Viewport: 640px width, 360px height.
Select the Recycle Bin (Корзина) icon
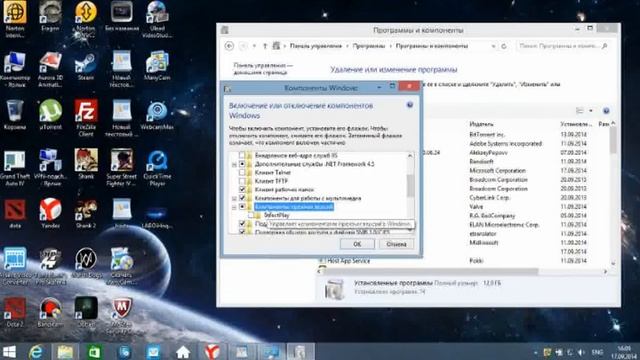[15, 115]
